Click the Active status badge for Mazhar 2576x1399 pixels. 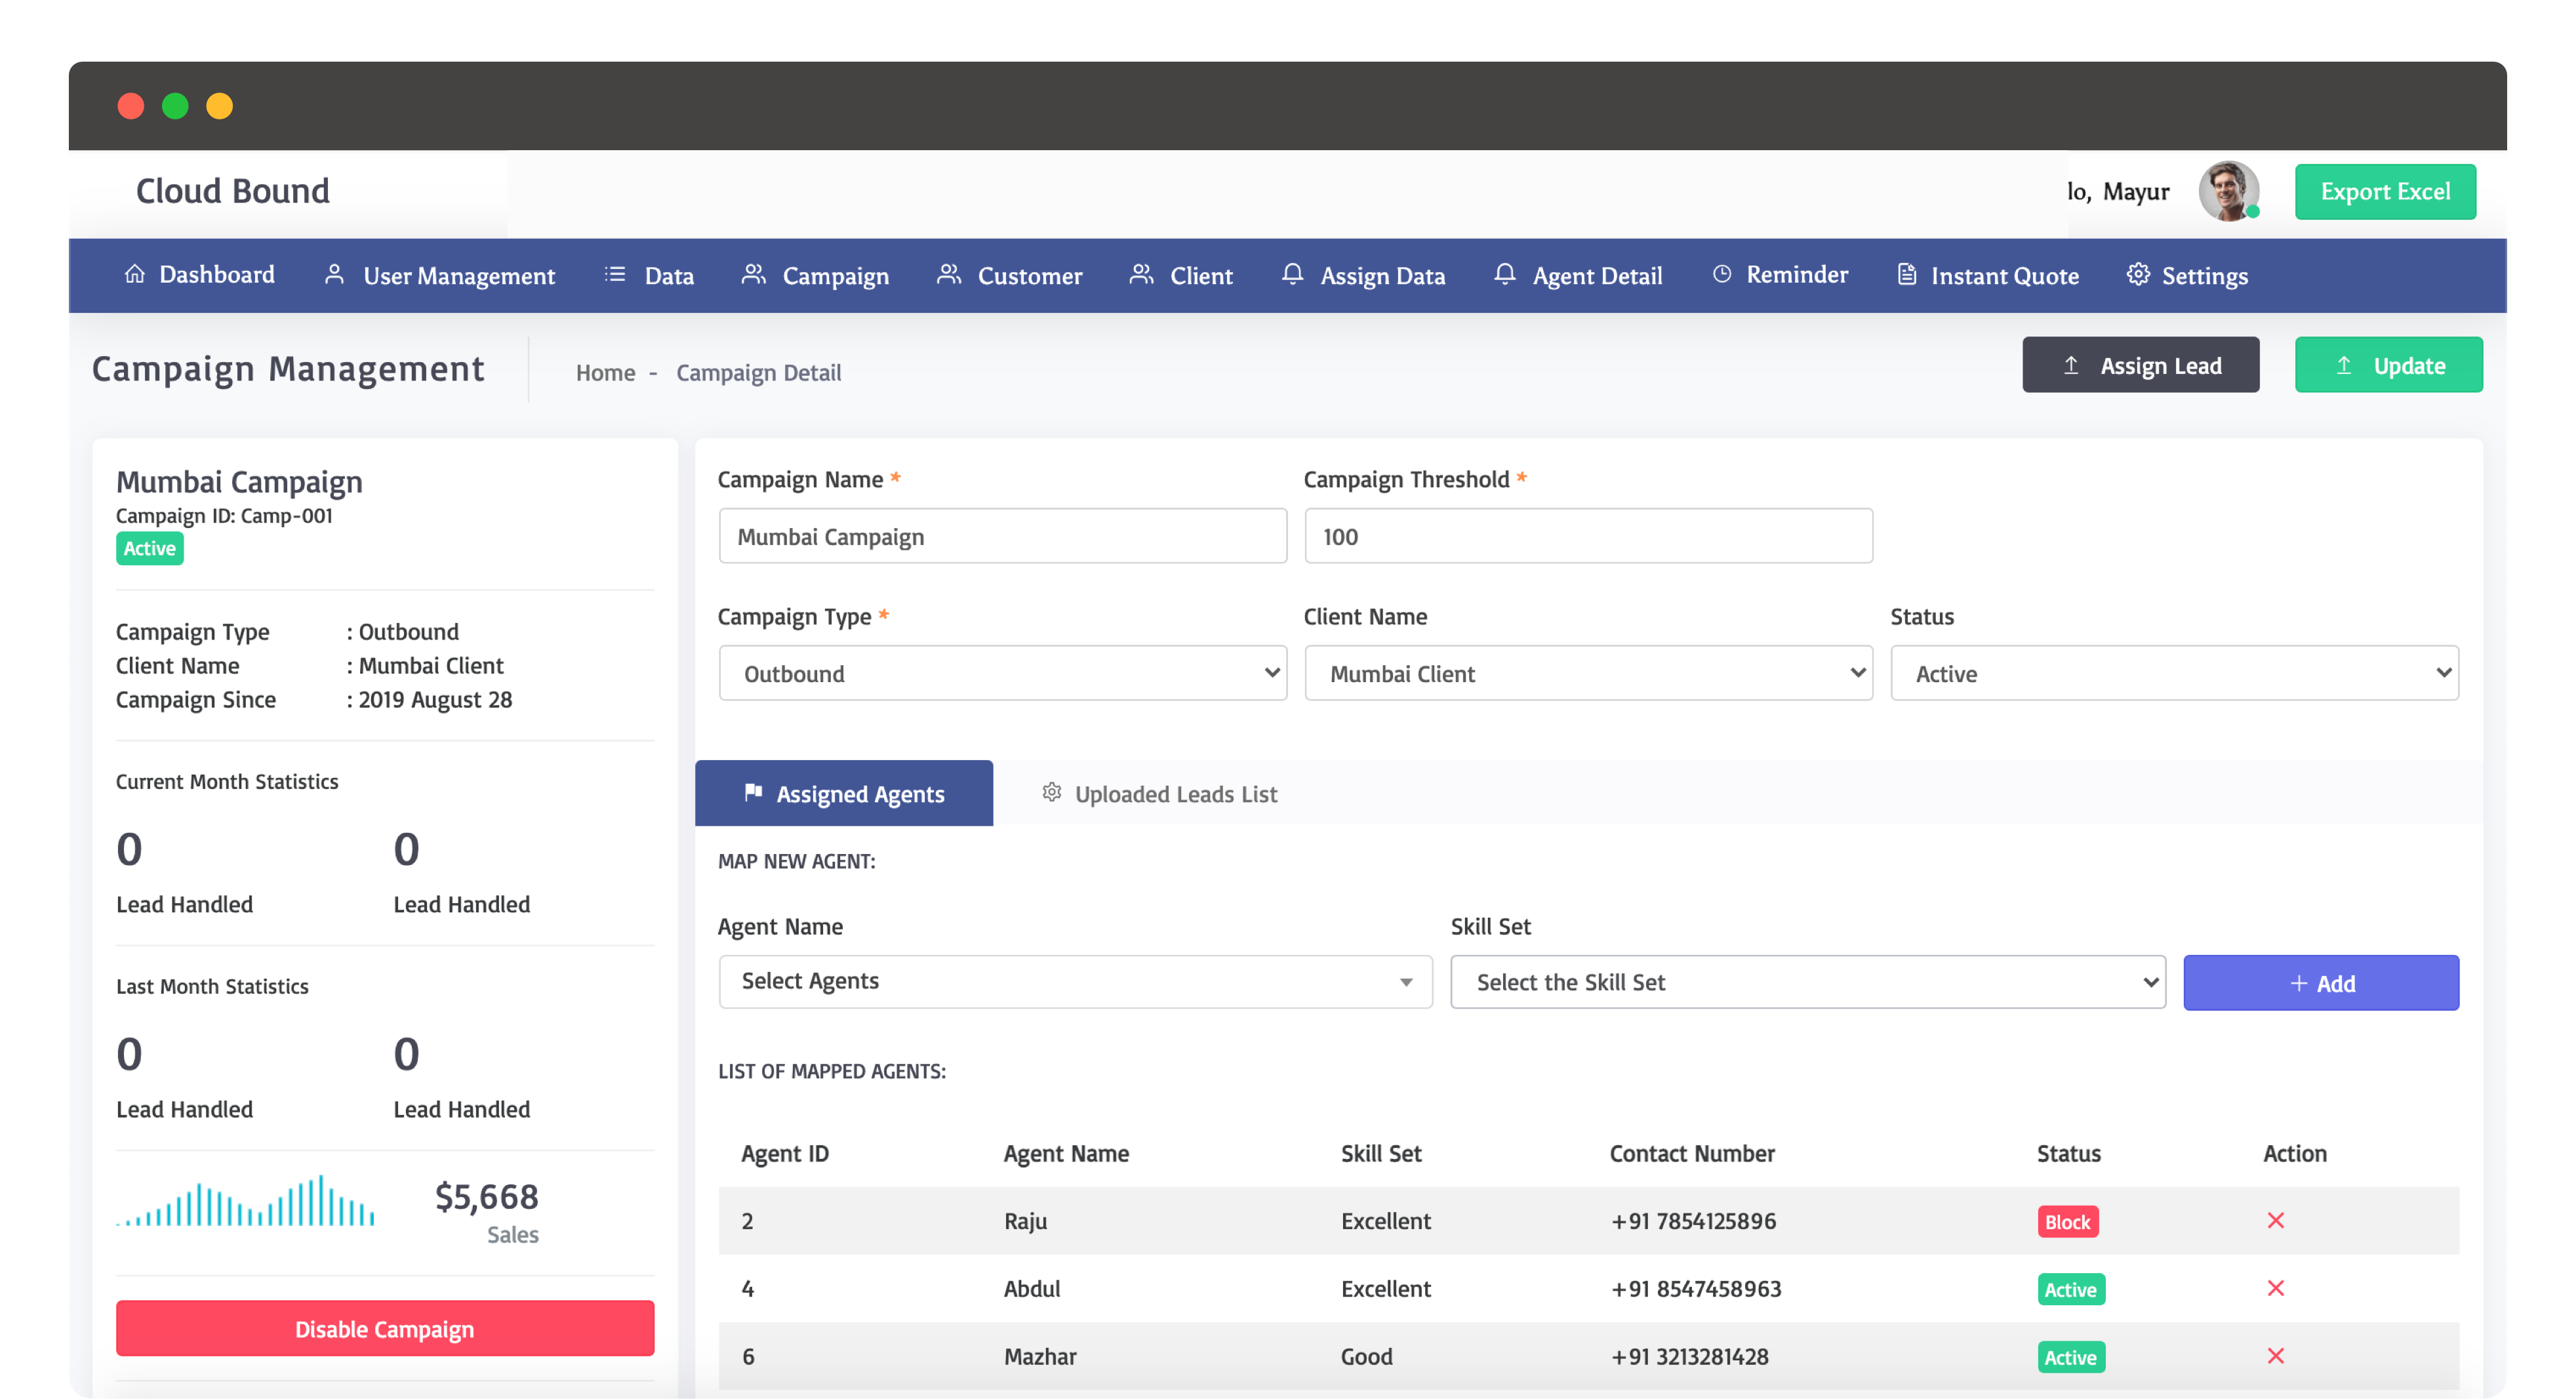pos(2071,1357)
